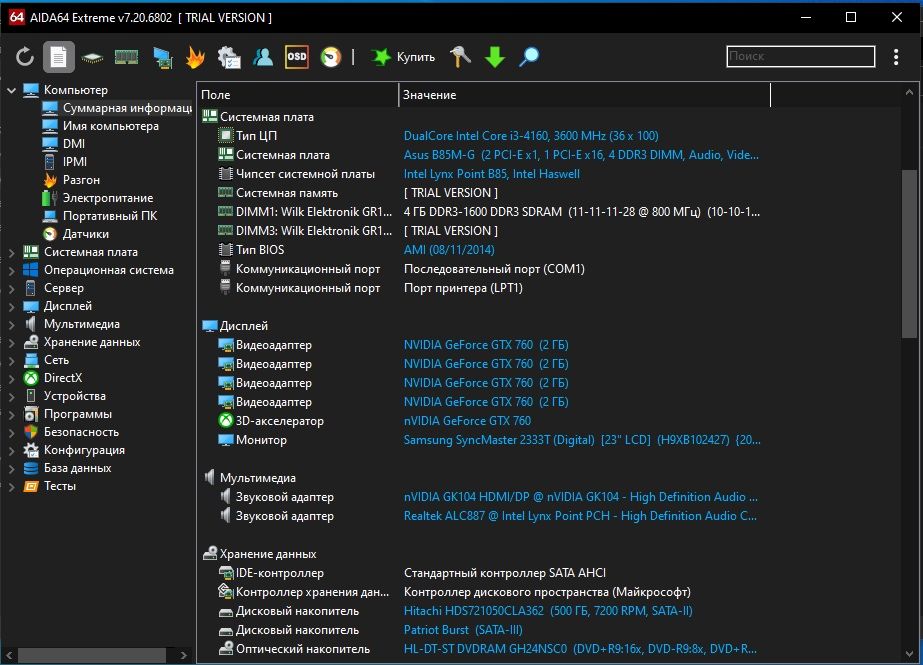Expand the Дисплей tree node

coord(11,307)
